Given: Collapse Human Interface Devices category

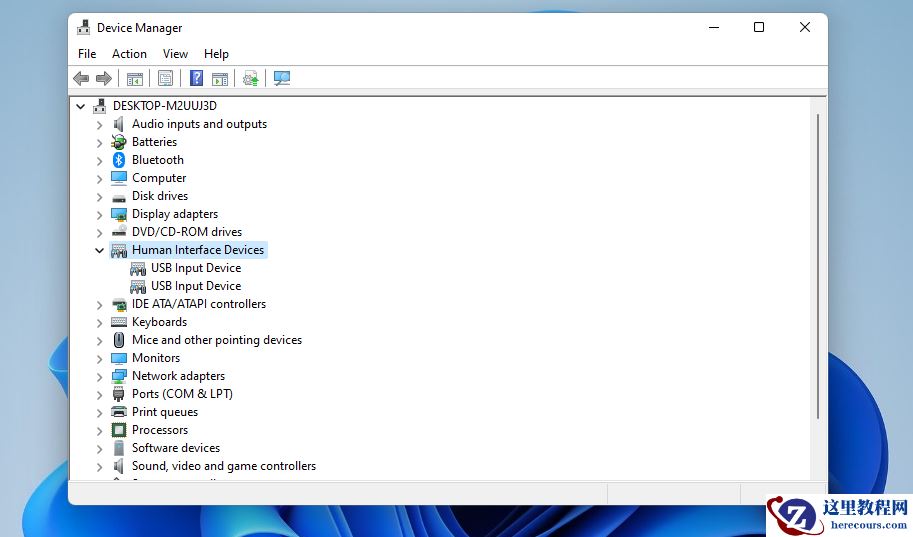Looking at the screenshot, I should 100,250.
